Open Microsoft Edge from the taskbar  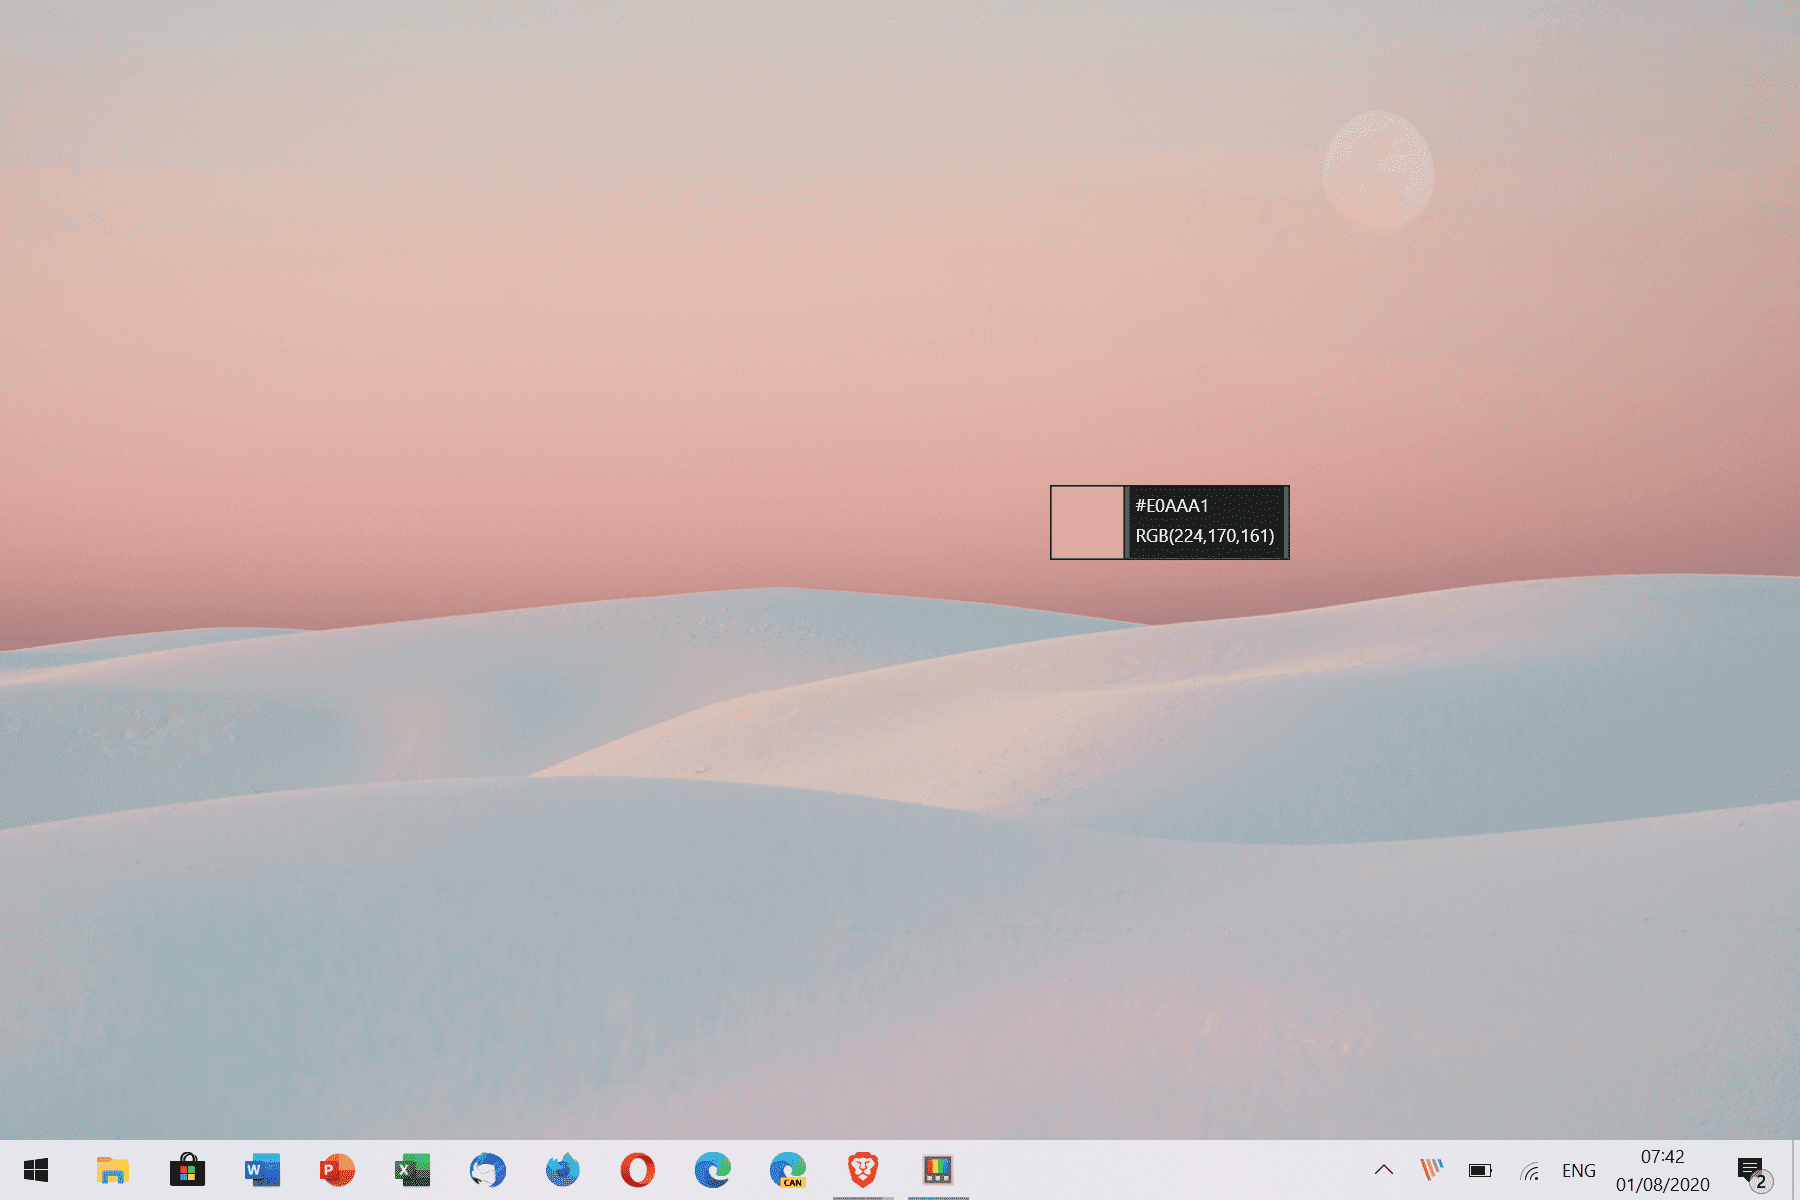pyautogui.click(x=712, y=1170)
